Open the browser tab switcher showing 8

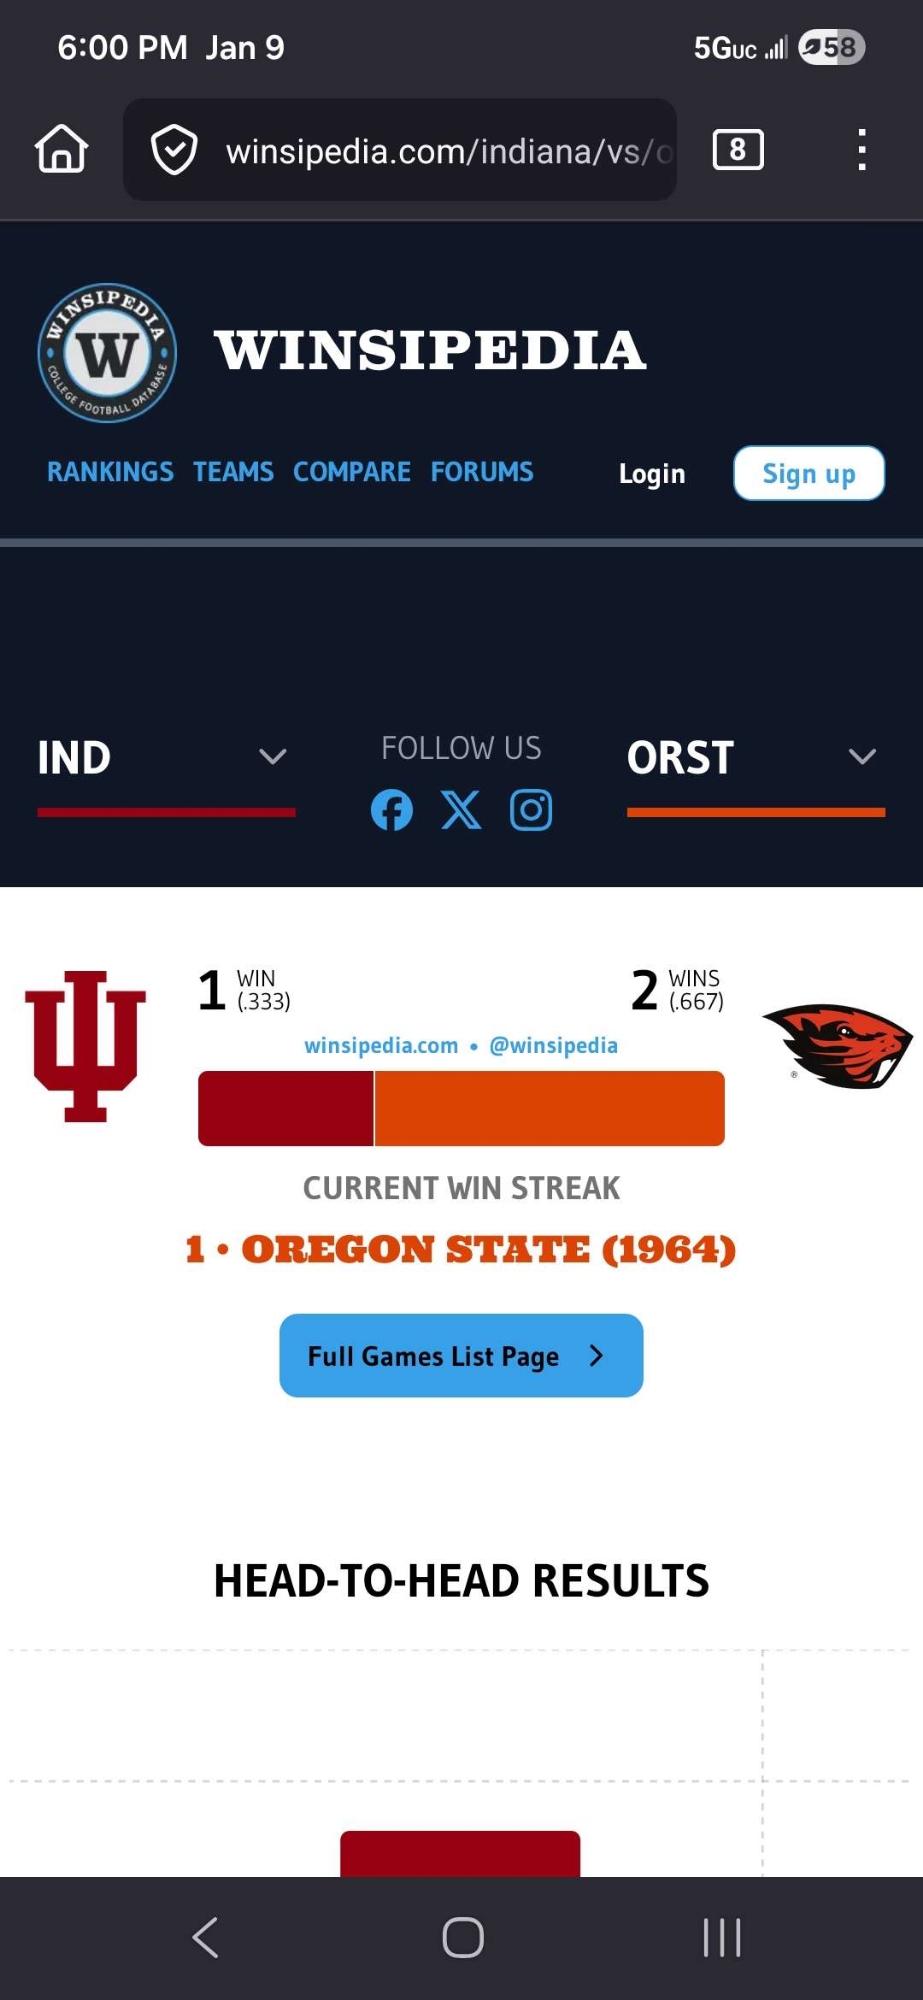click(x=738, y=150)
